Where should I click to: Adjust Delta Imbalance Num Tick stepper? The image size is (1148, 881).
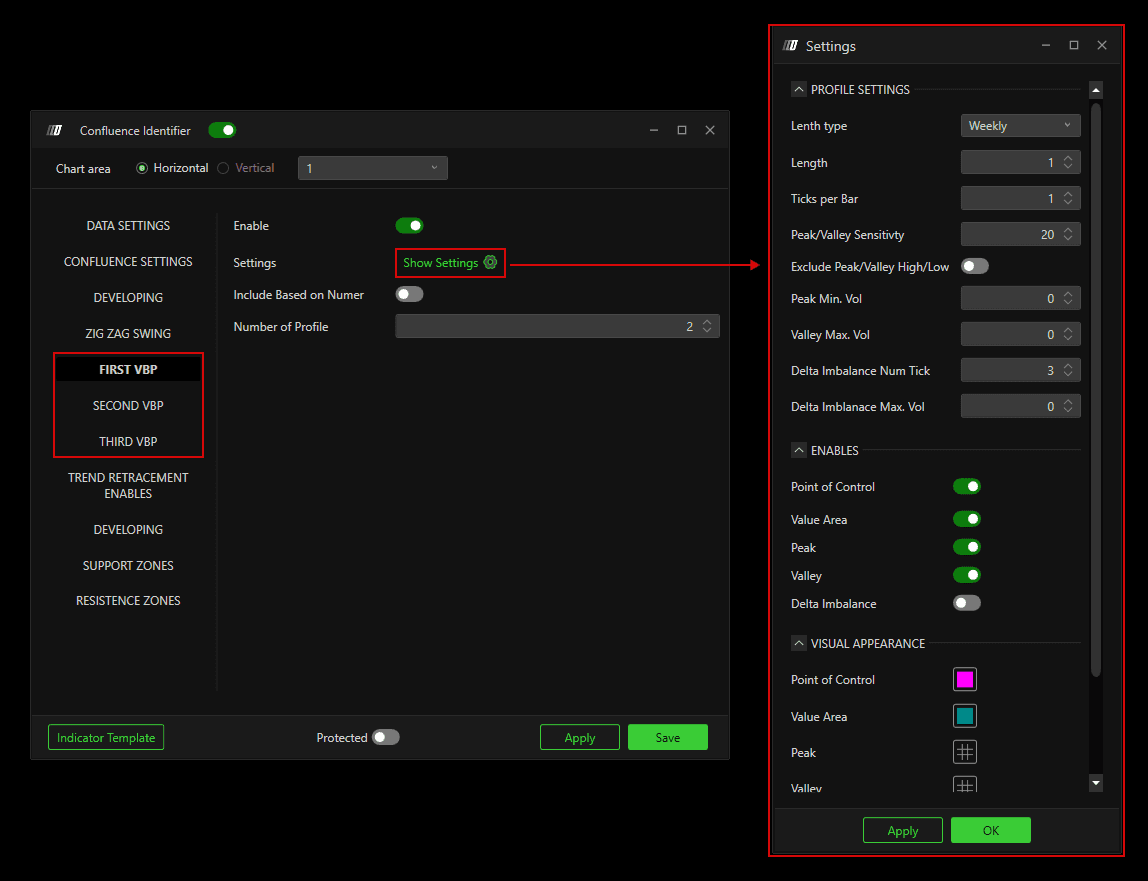1068,370
